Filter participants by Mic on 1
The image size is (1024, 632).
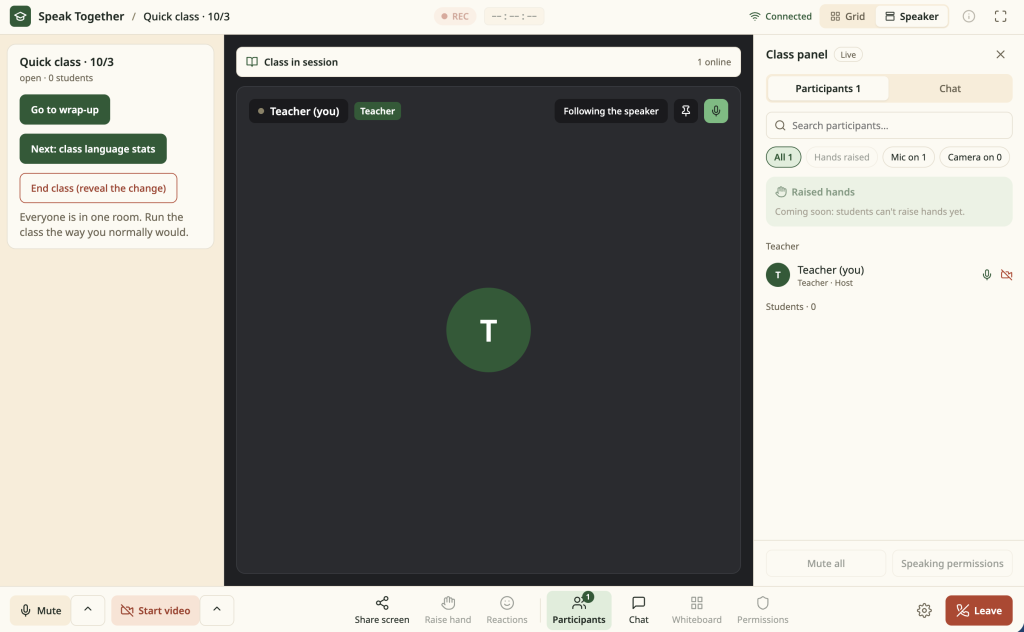tap(908, 157)
